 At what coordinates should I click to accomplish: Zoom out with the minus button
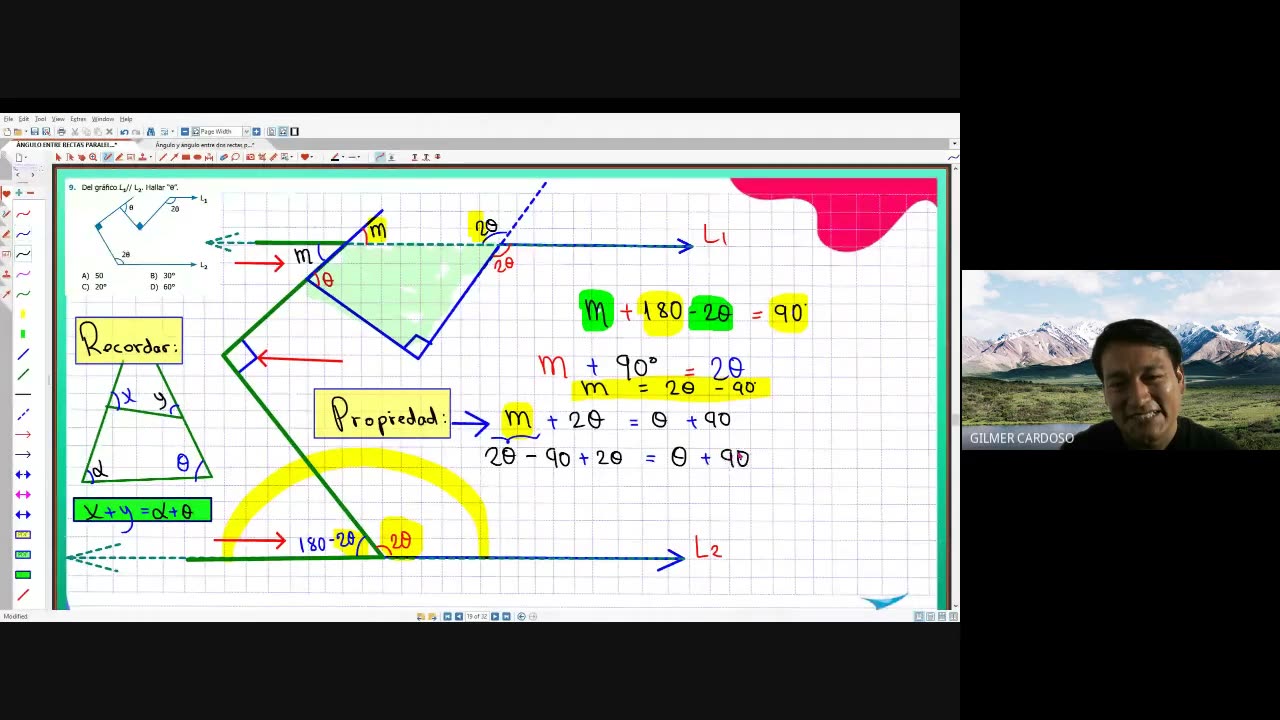click(x=185, y=131)
